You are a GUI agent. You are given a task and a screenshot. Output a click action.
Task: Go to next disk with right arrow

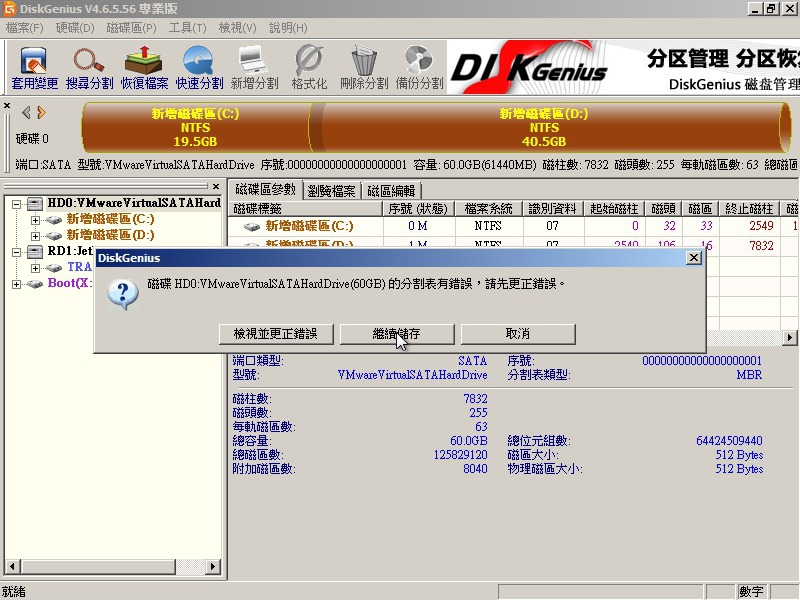pos(42,113)
